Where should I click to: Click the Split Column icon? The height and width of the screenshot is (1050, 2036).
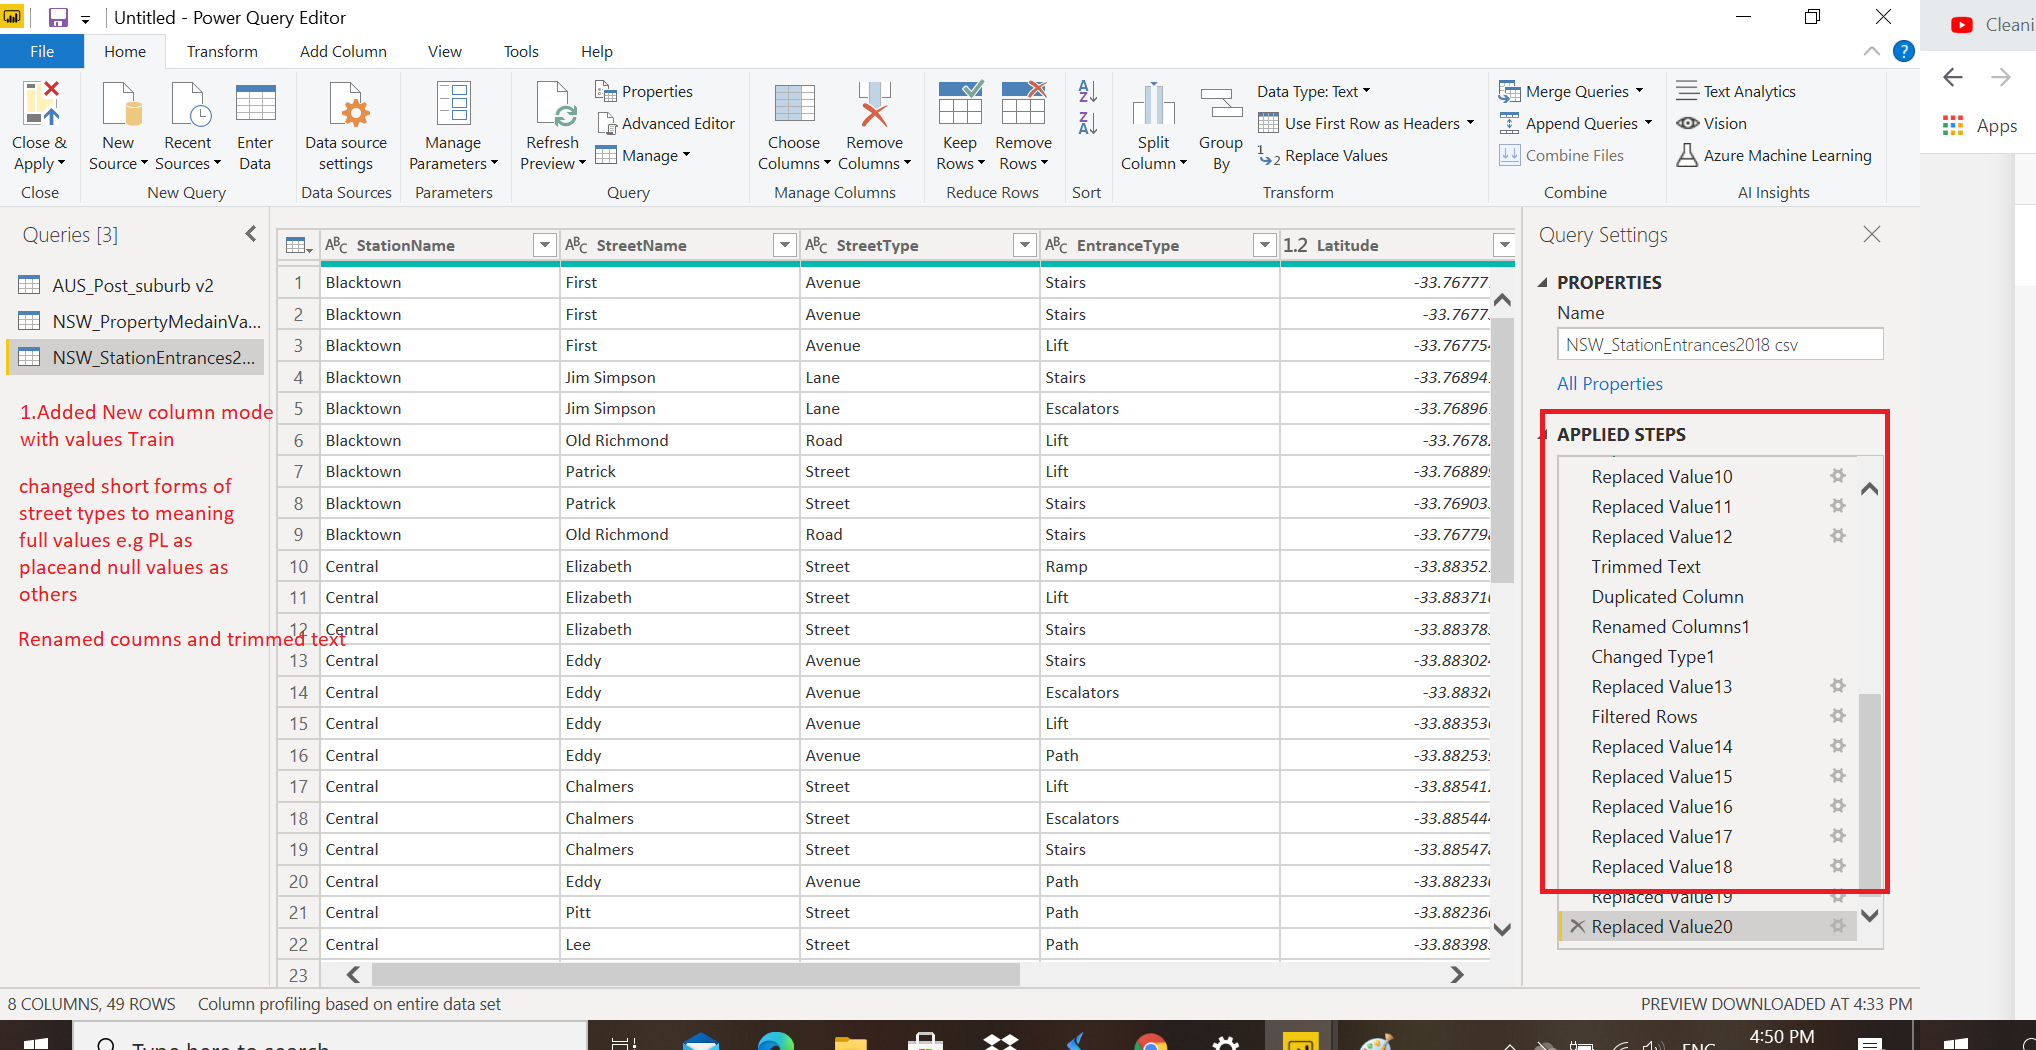click(1153, 104)
